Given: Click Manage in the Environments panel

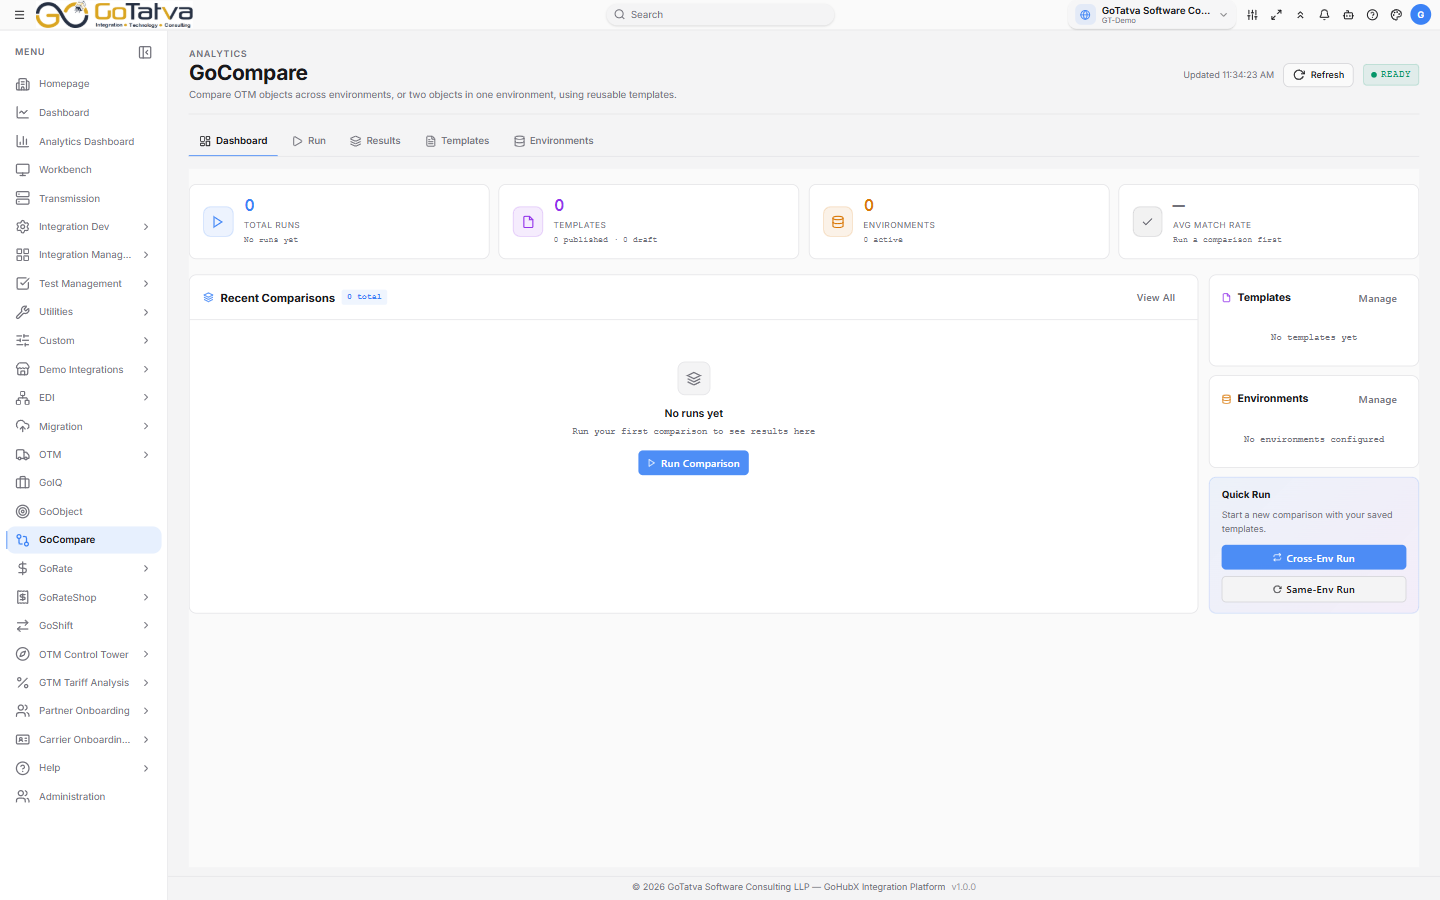Looking at the screenshot, I should 1378,400.
